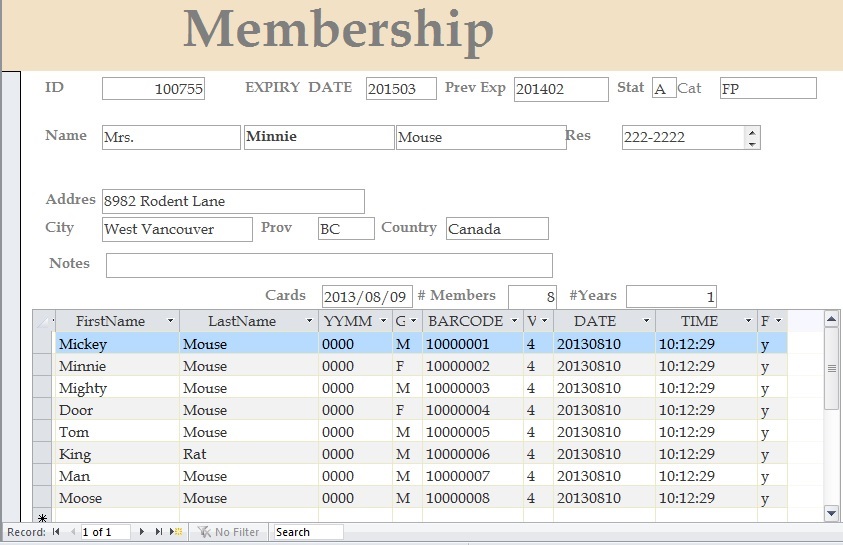Click the No Filter indicator
Viewport: 843px width, 545px height.
click(x=228, y=532)
